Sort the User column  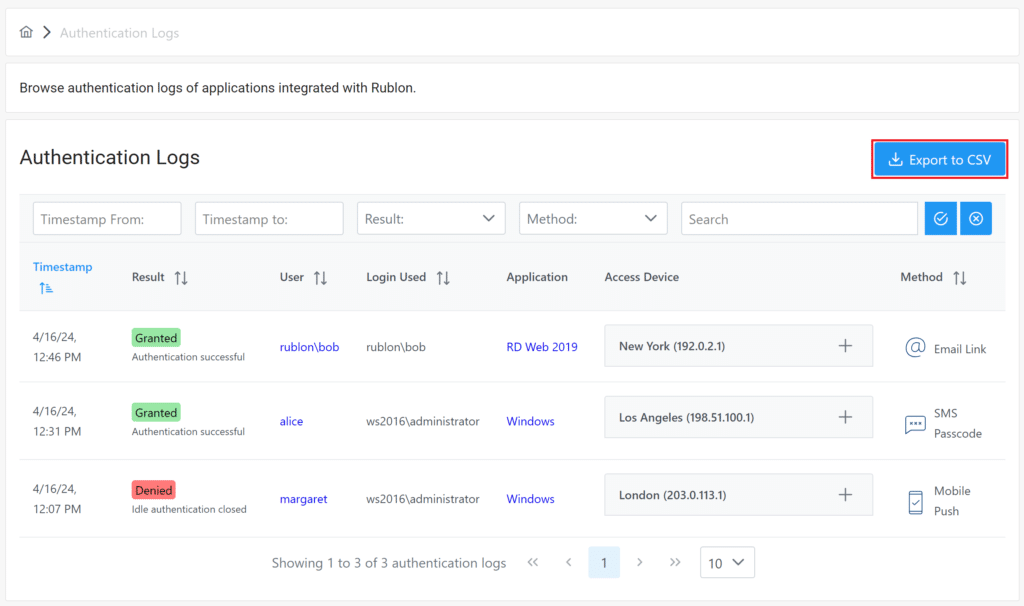tap(320, 278)
